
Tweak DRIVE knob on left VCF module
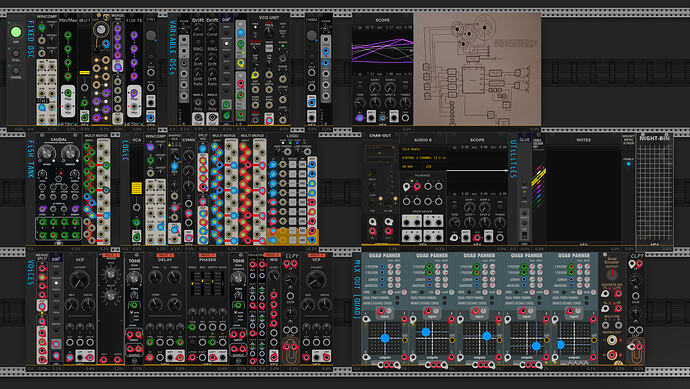88,304
